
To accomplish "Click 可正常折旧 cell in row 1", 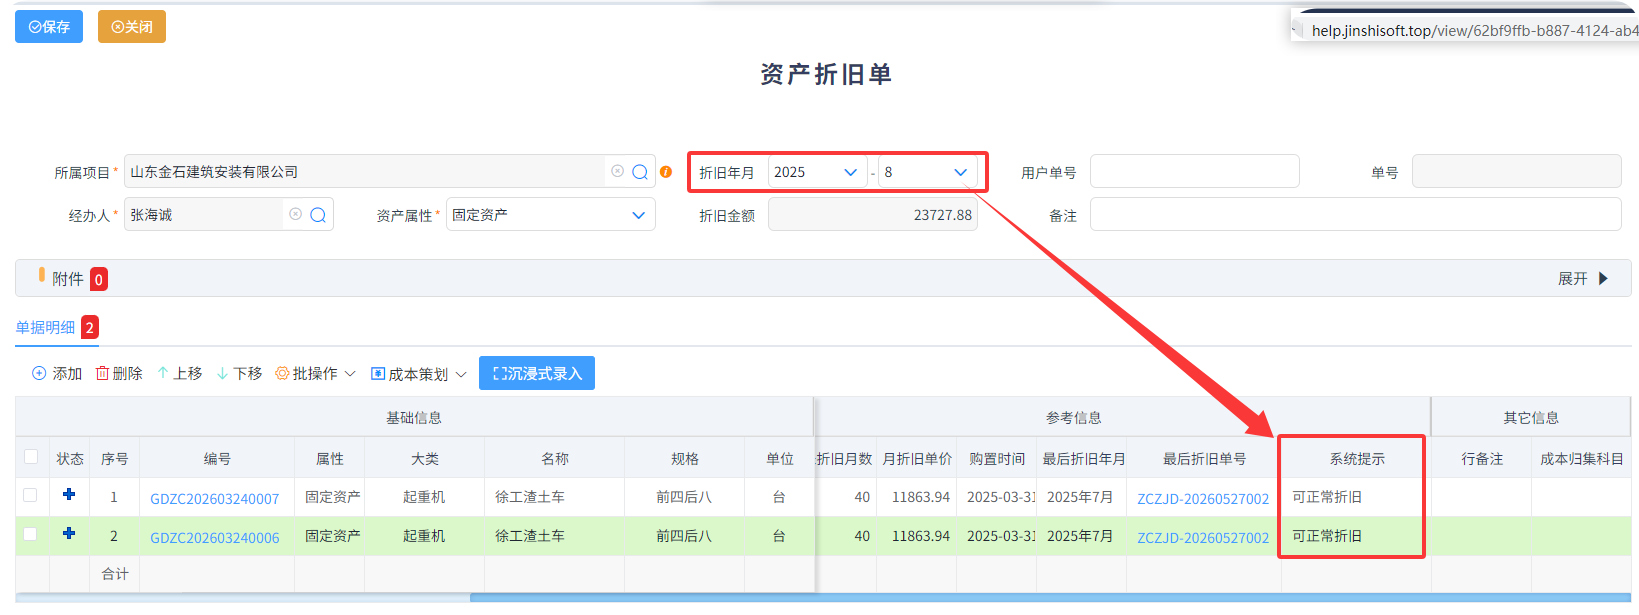I will 1356,497.
